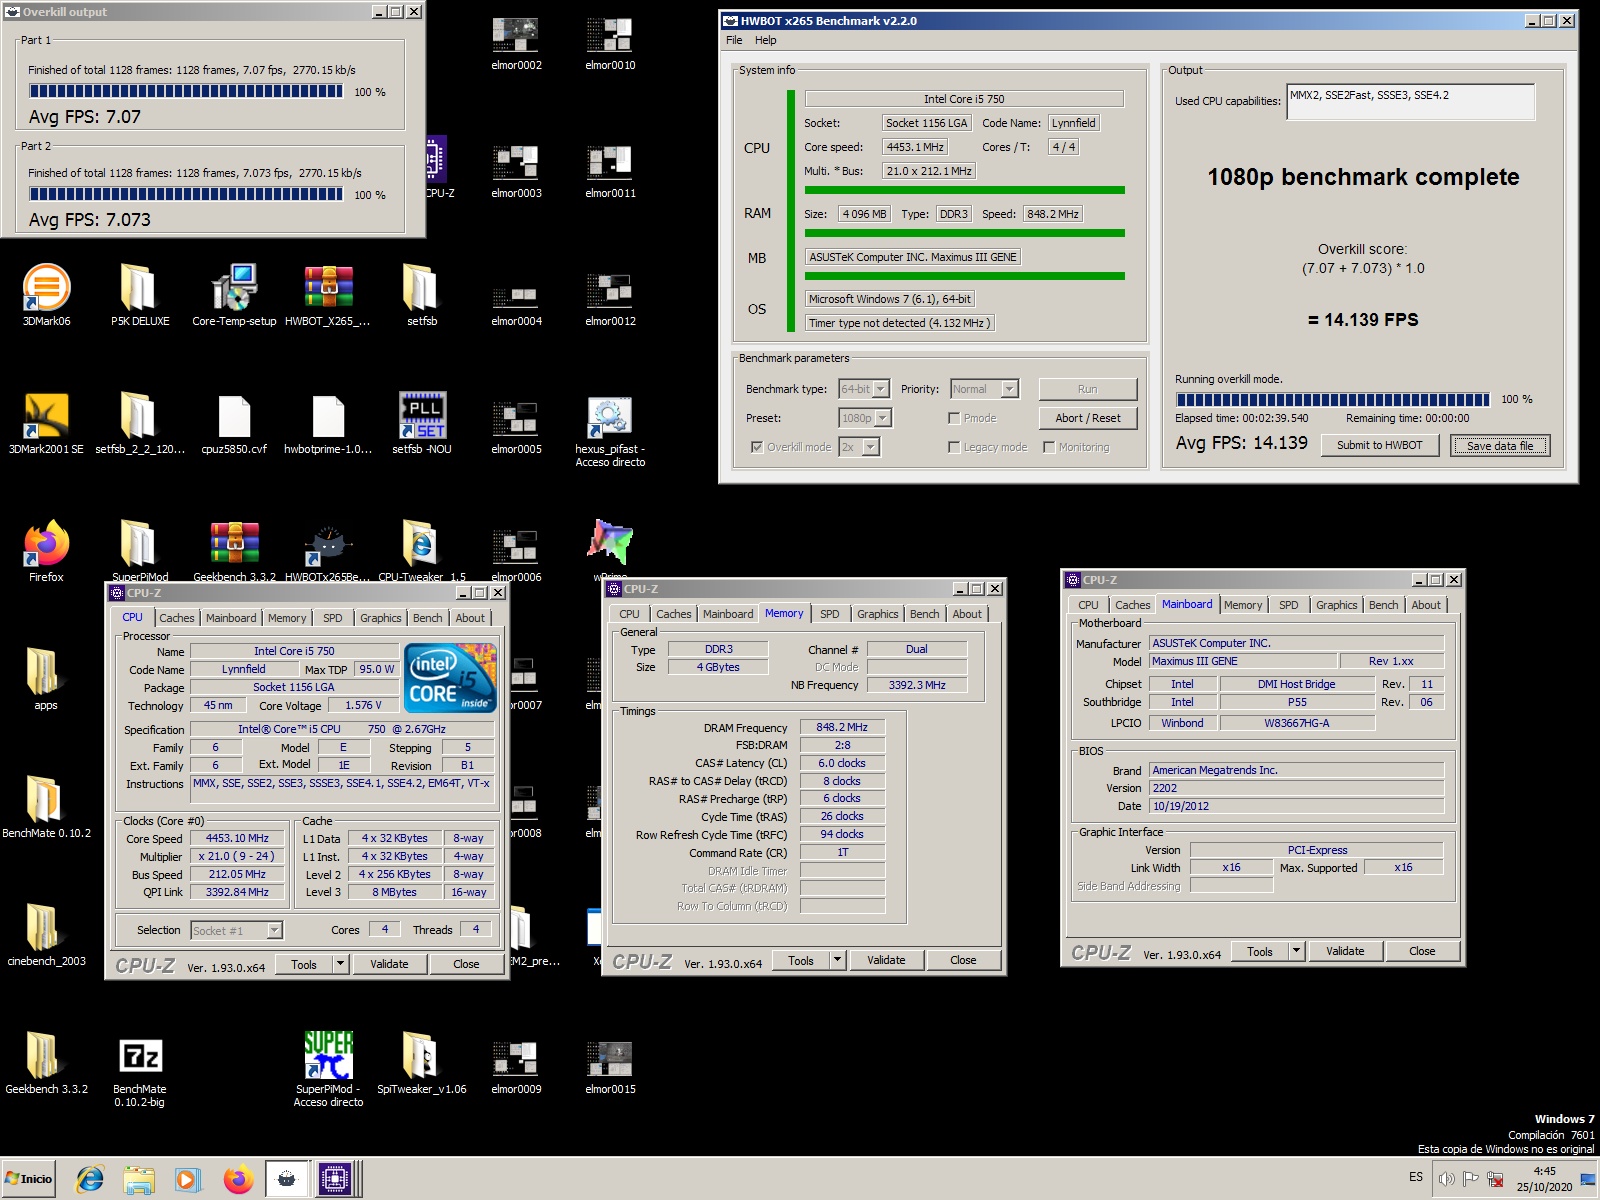
Task: Open the Help menu in HWBOT x265
Action: pyautogui.click(x=765, y=40)
